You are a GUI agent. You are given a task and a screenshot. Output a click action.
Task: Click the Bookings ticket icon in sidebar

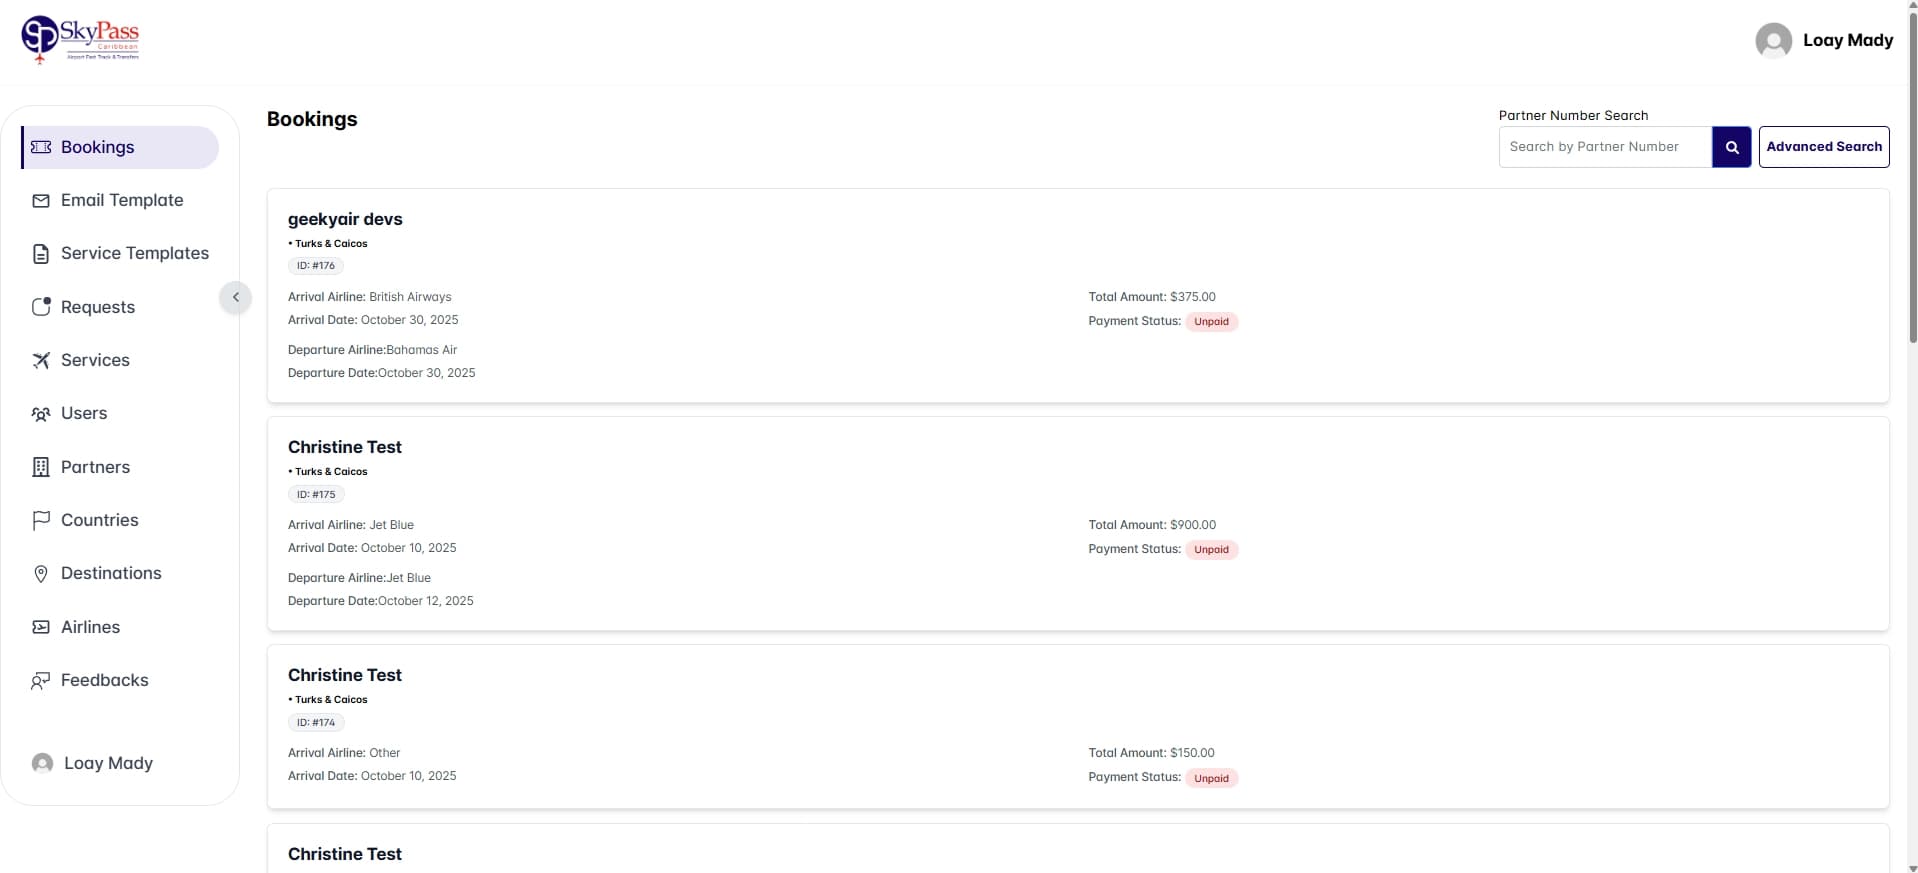point(41,147)
